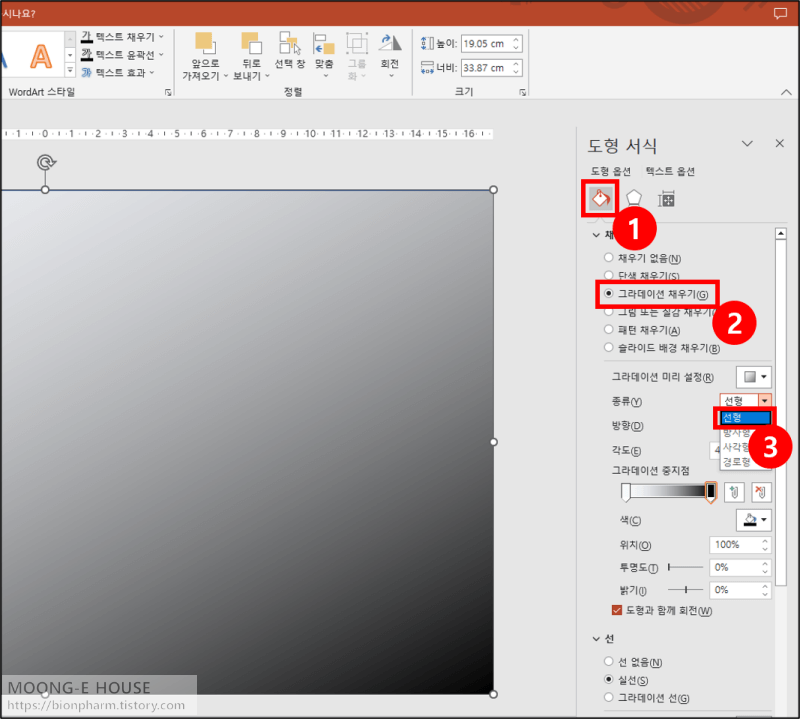Enable 패턴 채우기 fill option
This screenshot has width=800, height=719.
611,327
